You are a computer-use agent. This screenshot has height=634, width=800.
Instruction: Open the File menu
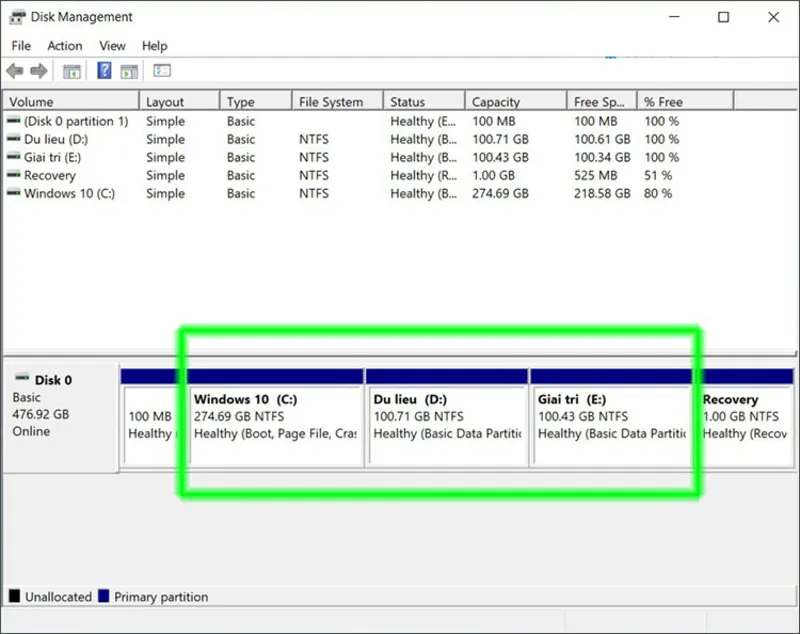click(x=20, y=45)
